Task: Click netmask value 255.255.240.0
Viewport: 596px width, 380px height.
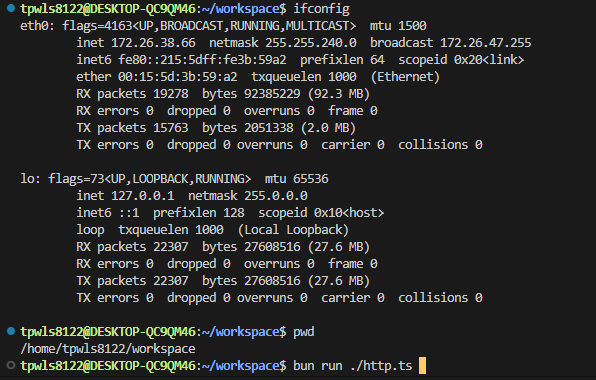Action: tap(311, 43)
